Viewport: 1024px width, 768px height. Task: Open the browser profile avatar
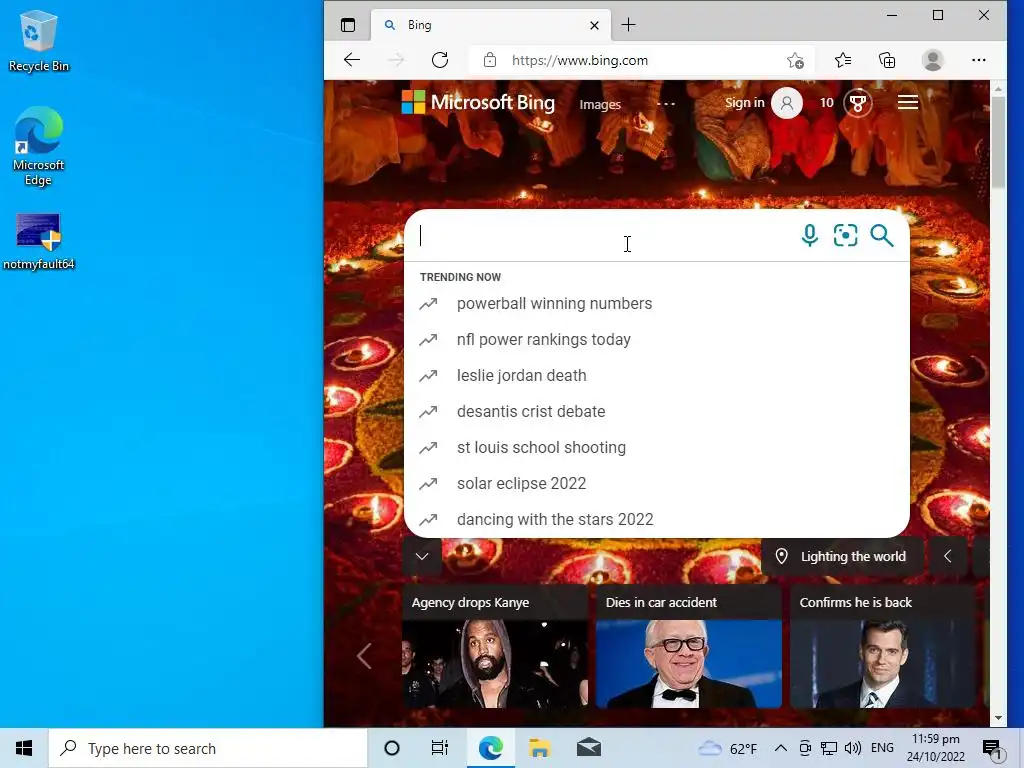[933, 60]
